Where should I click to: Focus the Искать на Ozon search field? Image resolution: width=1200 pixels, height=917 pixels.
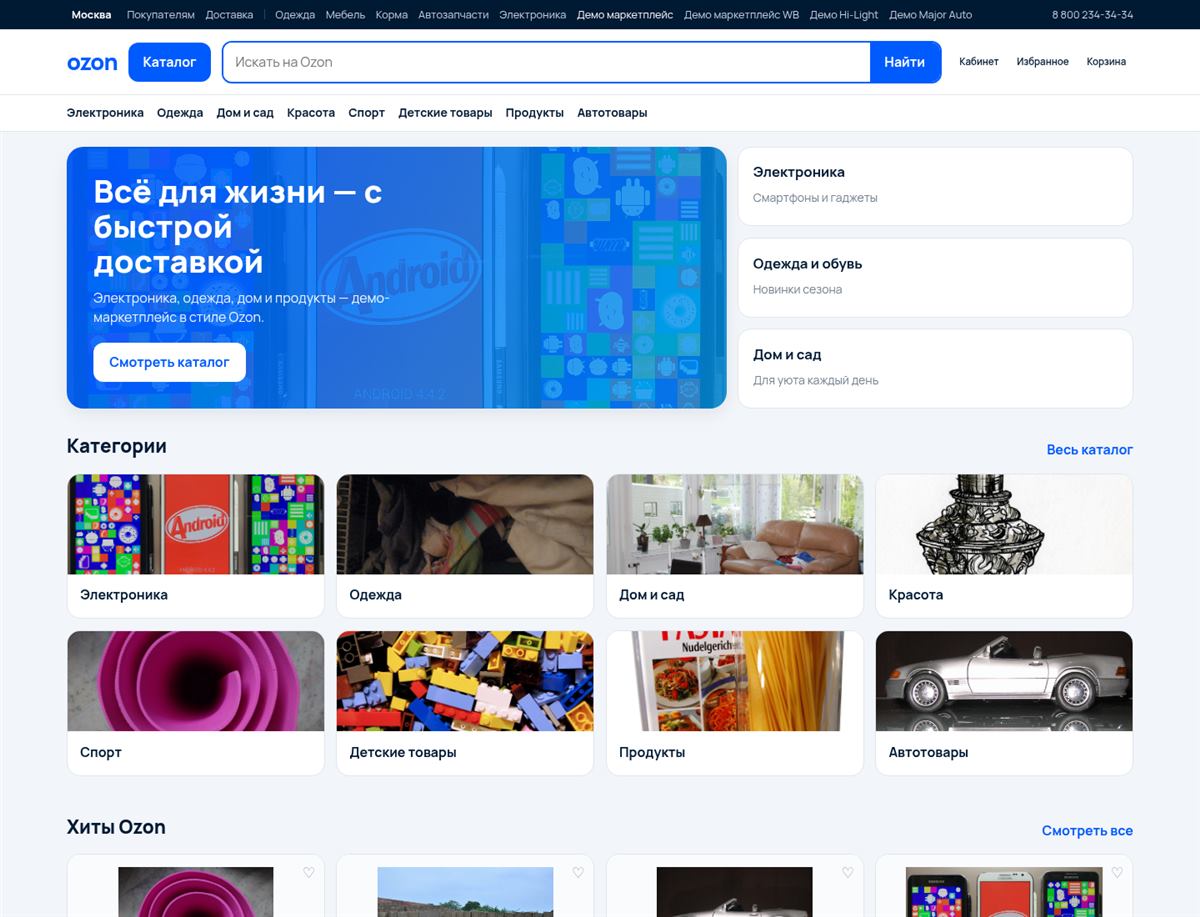click(x=546, y=62)
